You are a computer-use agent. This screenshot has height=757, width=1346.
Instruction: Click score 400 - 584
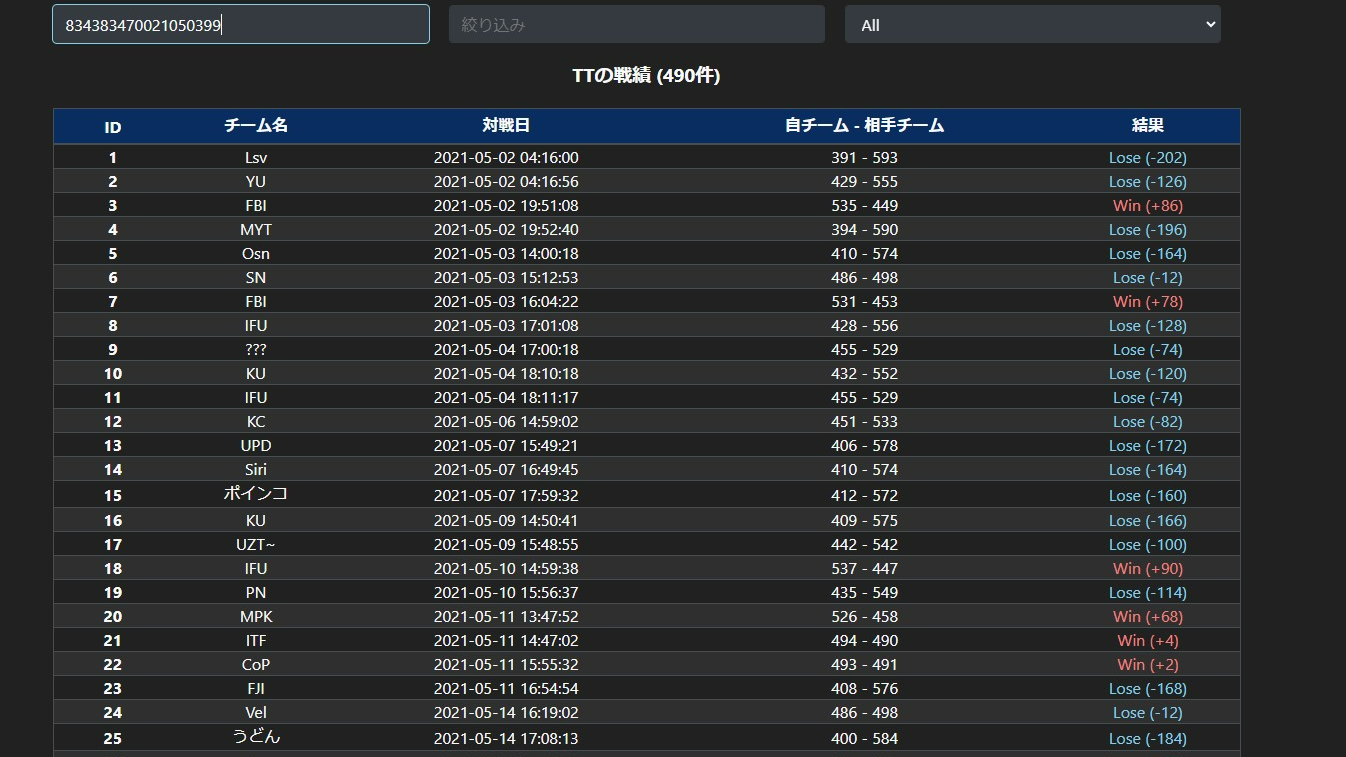[x=864, y=738]
